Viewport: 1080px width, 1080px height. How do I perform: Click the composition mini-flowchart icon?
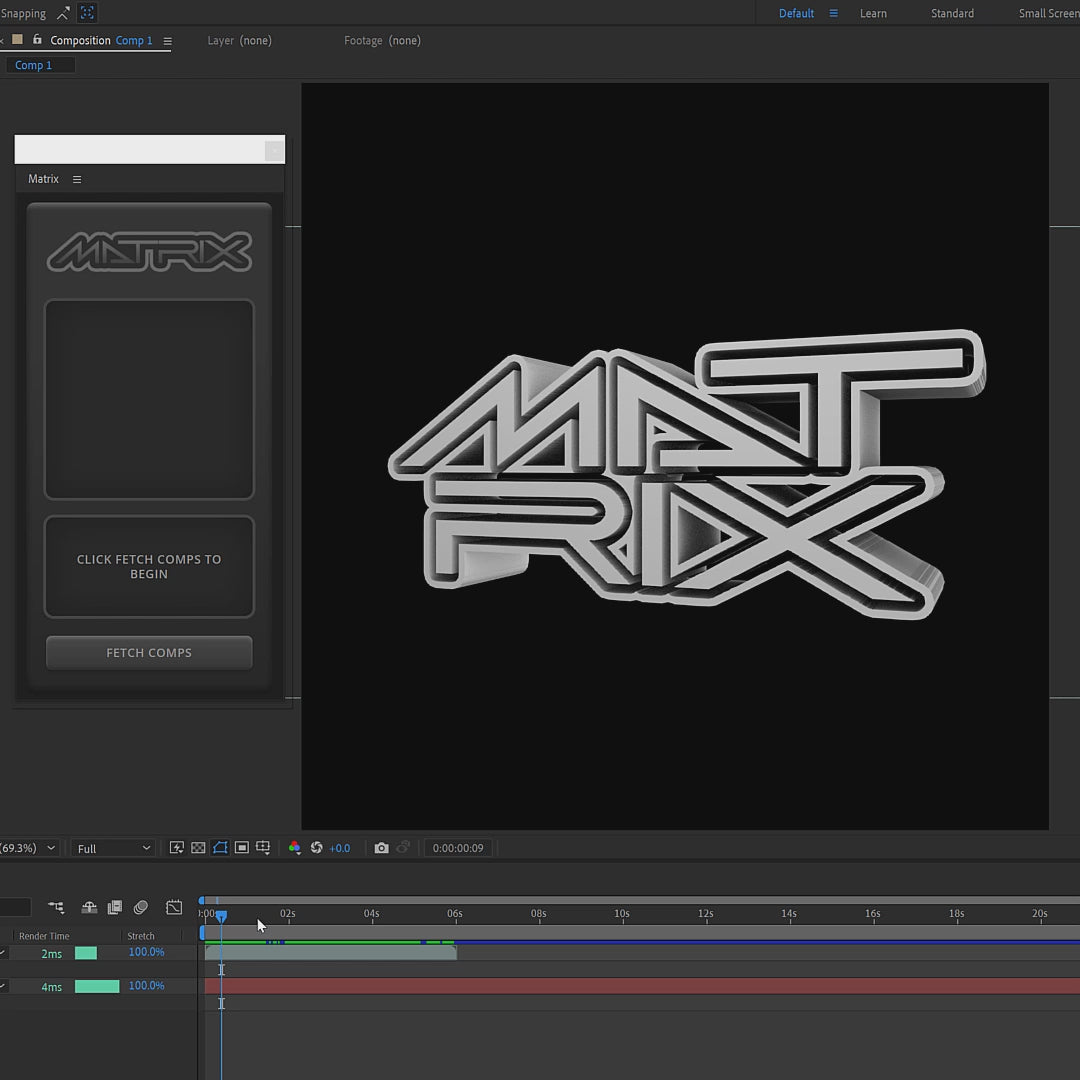point(56,908)
